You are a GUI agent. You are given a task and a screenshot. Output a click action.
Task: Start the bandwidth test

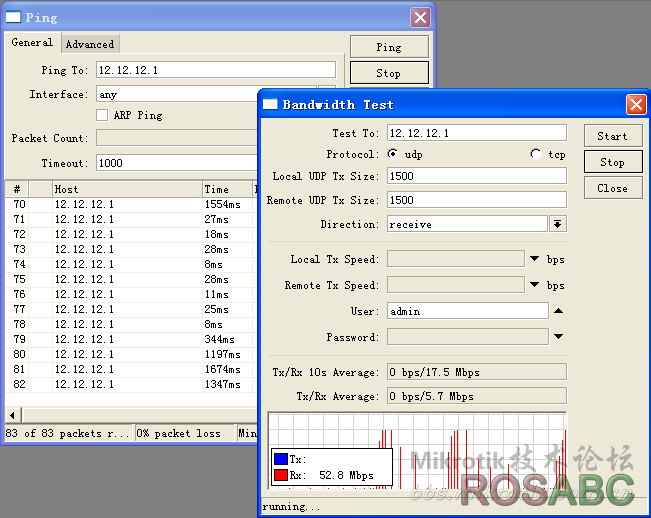pyautogui.click(x=612, y=136)
